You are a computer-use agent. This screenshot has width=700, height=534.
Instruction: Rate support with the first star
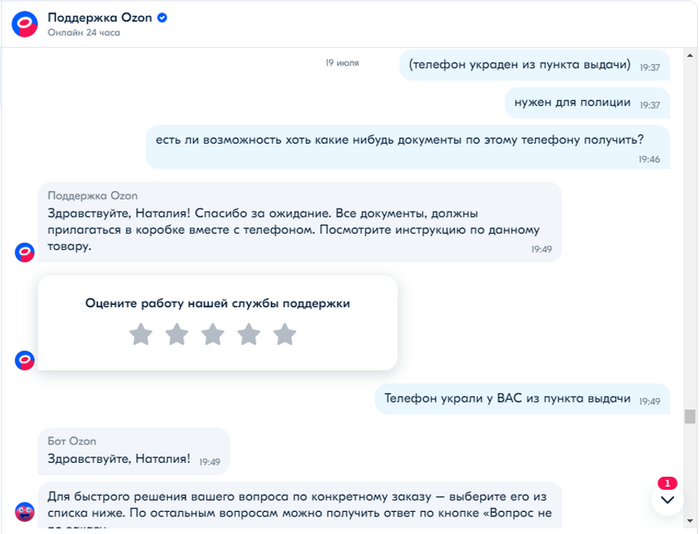tap(141, 334)
